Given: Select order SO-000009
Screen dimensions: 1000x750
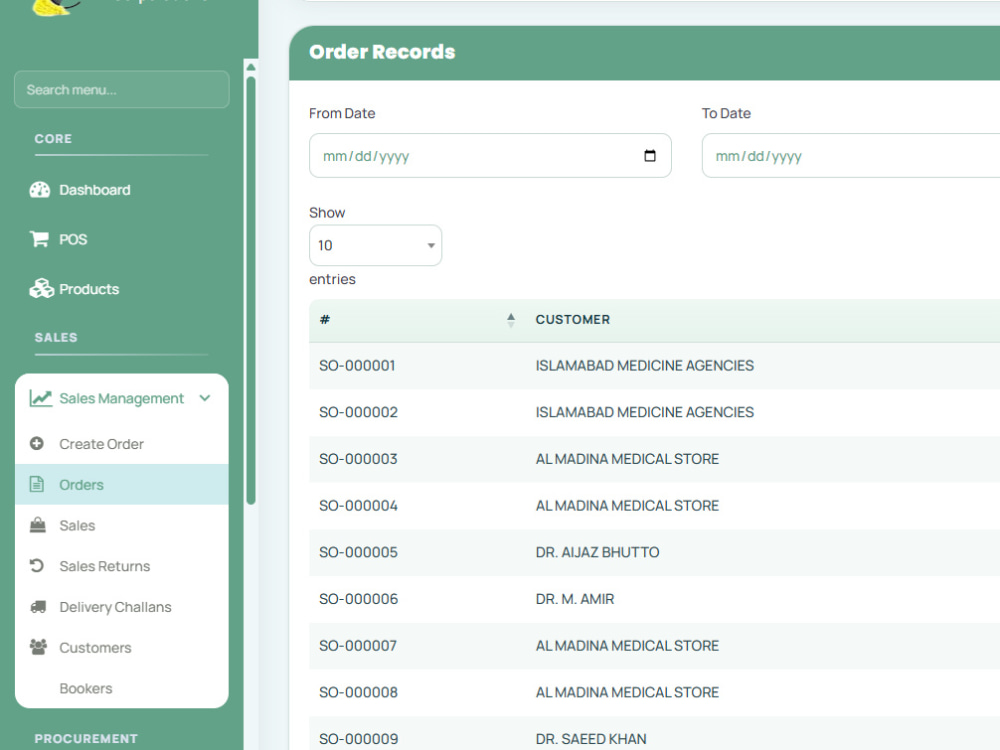Looking at the screenshot, I should pos(358,739).
